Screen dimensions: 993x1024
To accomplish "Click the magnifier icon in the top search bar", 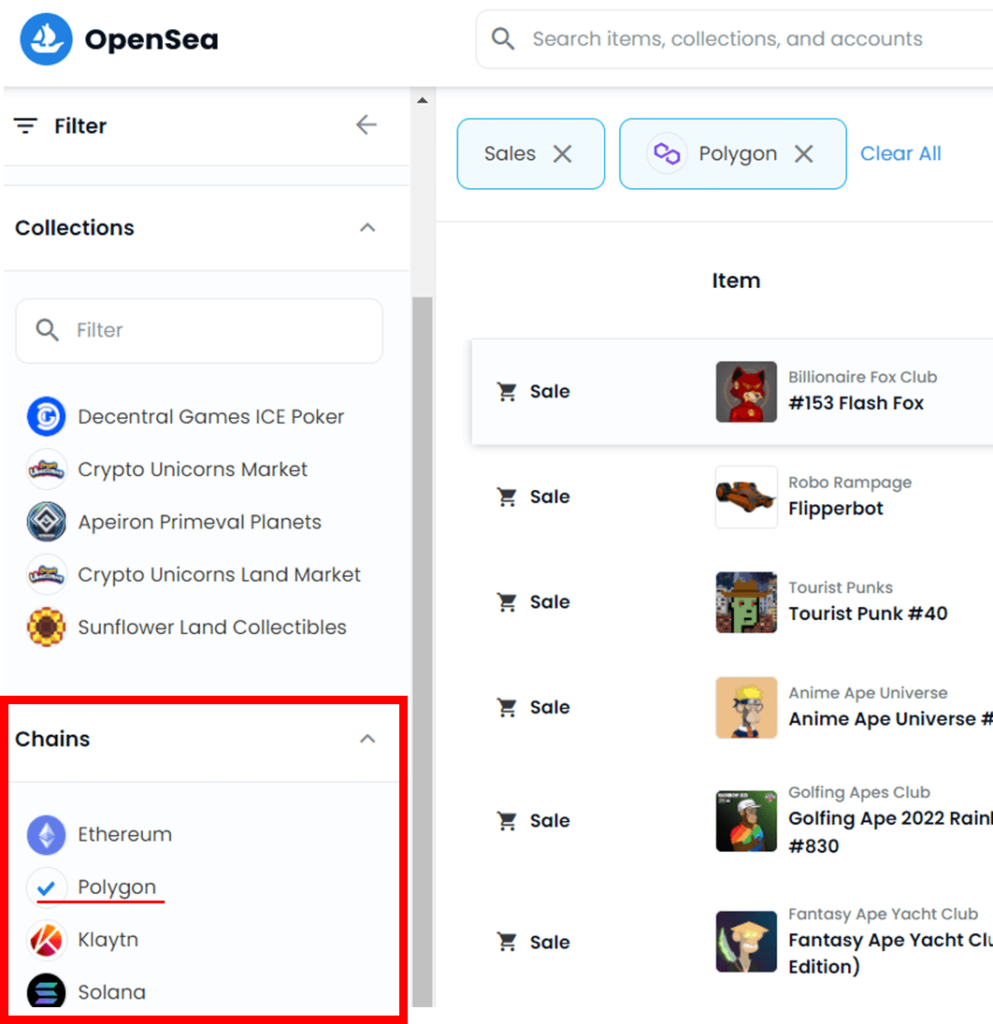I will tap(503, 39).
